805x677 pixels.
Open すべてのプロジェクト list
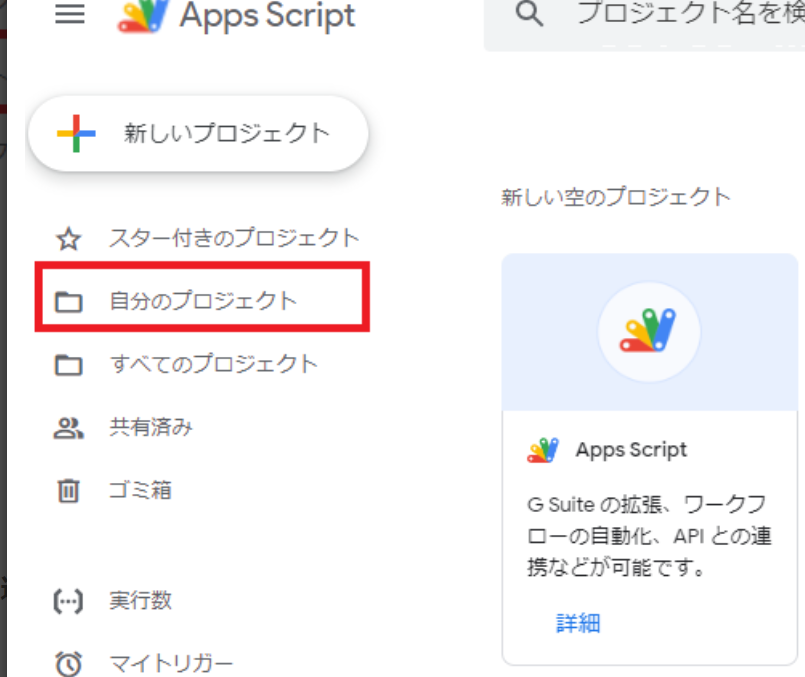click(214, 364)
